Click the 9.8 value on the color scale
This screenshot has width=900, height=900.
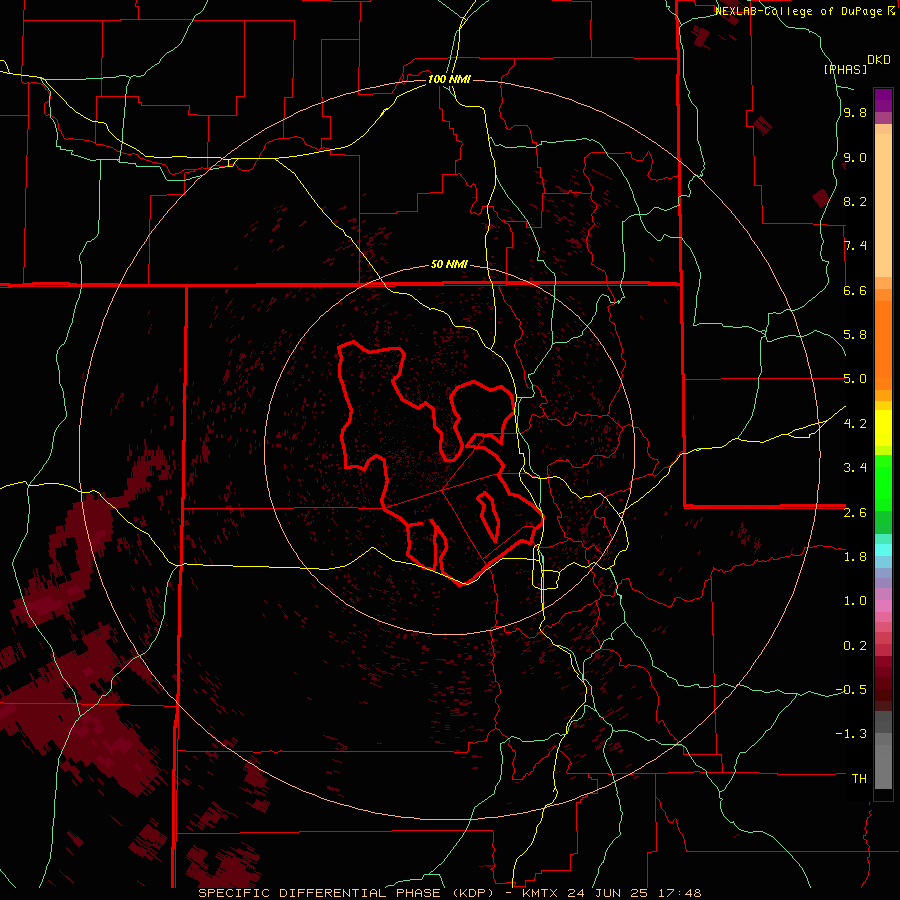pyautogui.click(x=855, y=112)
